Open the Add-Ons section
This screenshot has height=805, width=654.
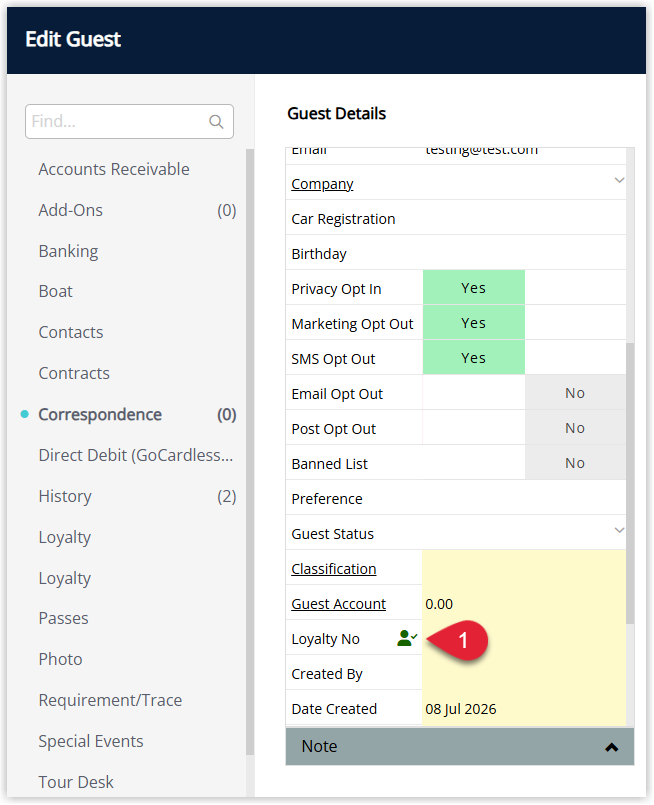(71, 210)
